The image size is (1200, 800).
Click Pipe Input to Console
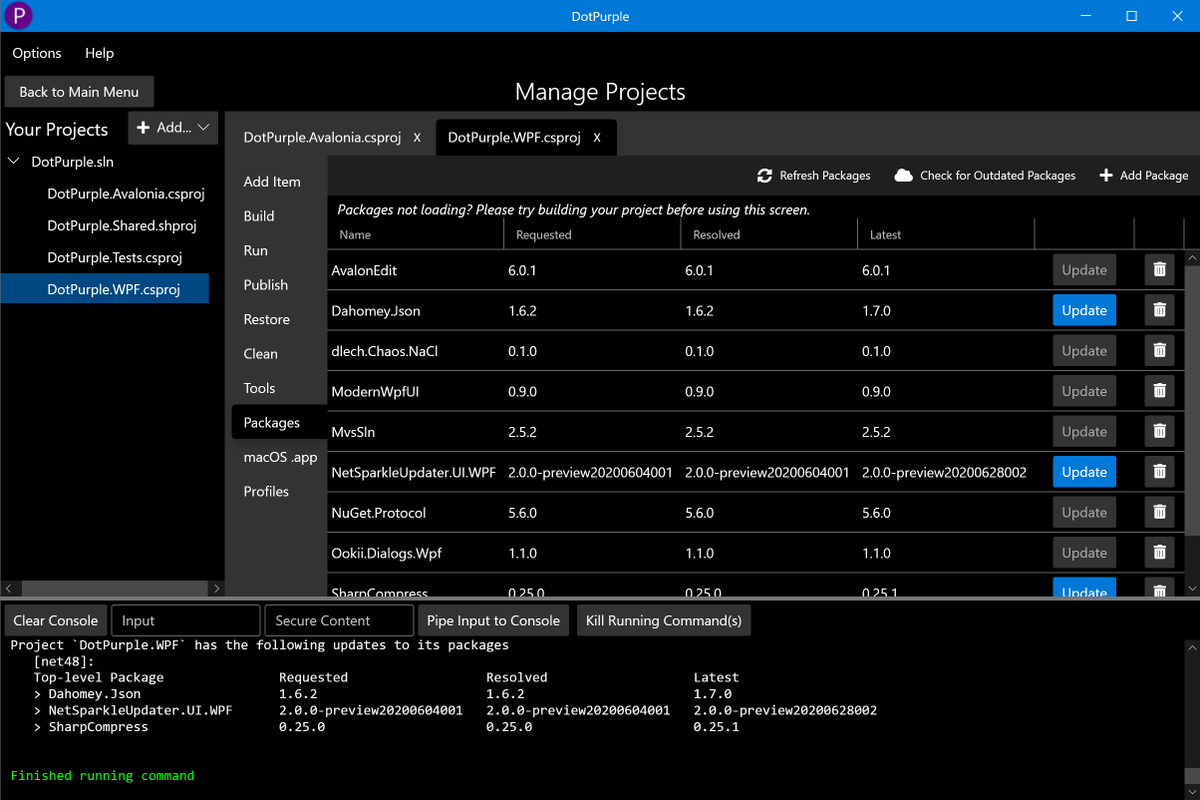point(493,620)
